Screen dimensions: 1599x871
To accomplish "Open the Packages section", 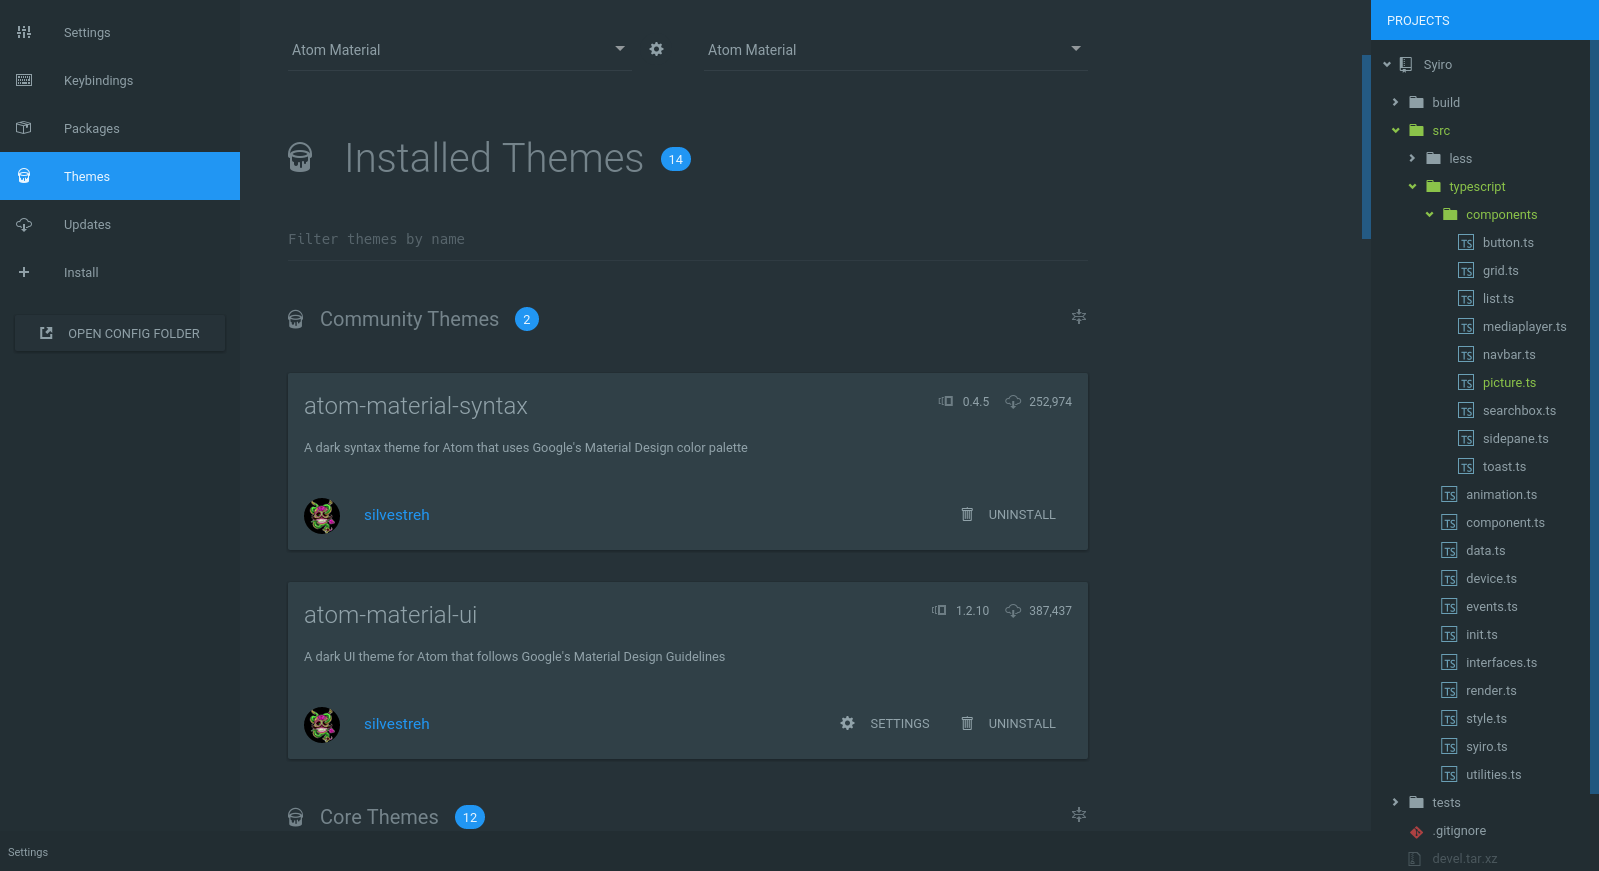I will click(x=120, y=128).
